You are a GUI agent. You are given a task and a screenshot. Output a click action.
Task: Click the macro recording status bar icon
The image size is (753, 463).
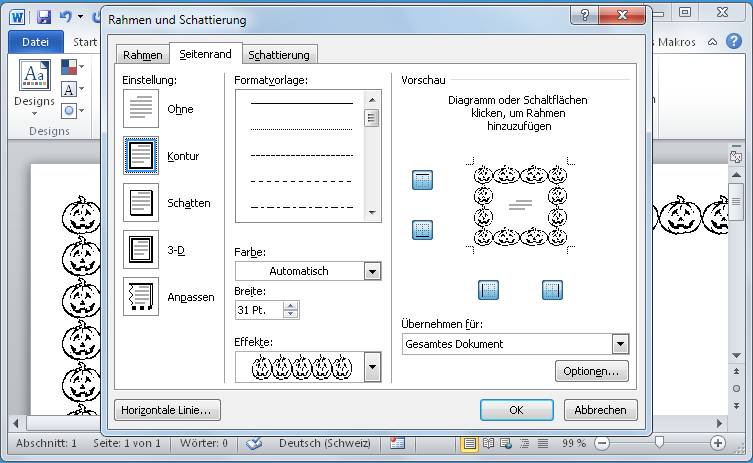pos(397,443)
